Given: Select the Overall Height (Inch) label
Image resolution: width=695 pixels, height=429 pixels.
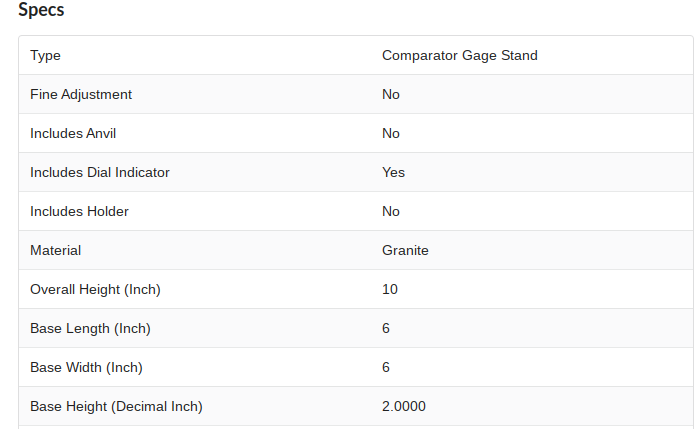Looking at the screenshot, I should pos(95,290).
